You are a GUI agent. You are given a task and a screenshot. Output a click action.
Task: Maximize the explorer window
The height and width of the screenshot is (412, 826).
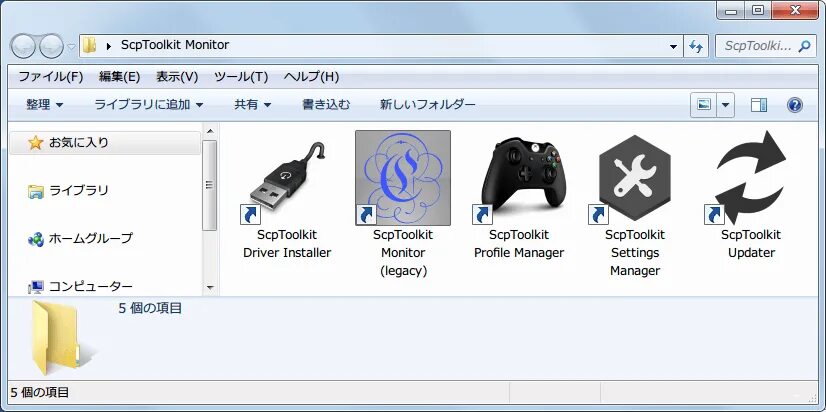(758, 10)
